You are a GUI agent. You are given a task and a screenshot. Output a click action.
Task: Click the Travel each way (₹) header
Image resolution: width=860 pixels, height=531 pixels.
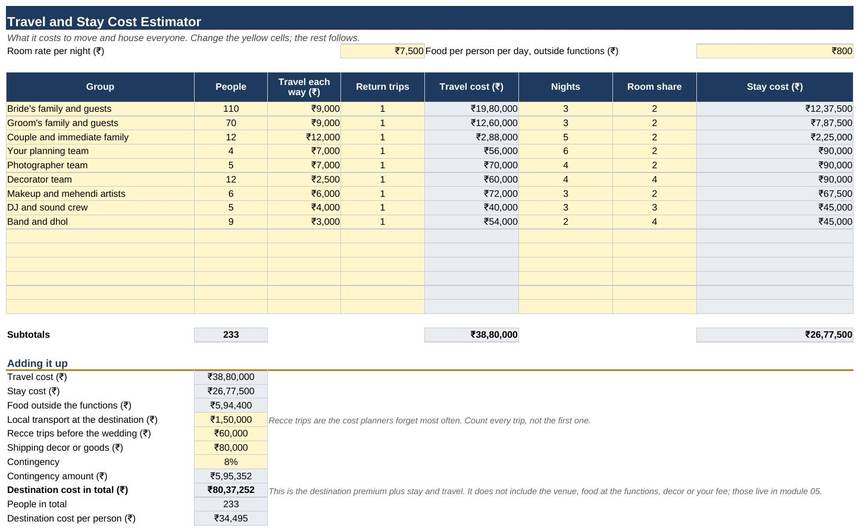304,87
